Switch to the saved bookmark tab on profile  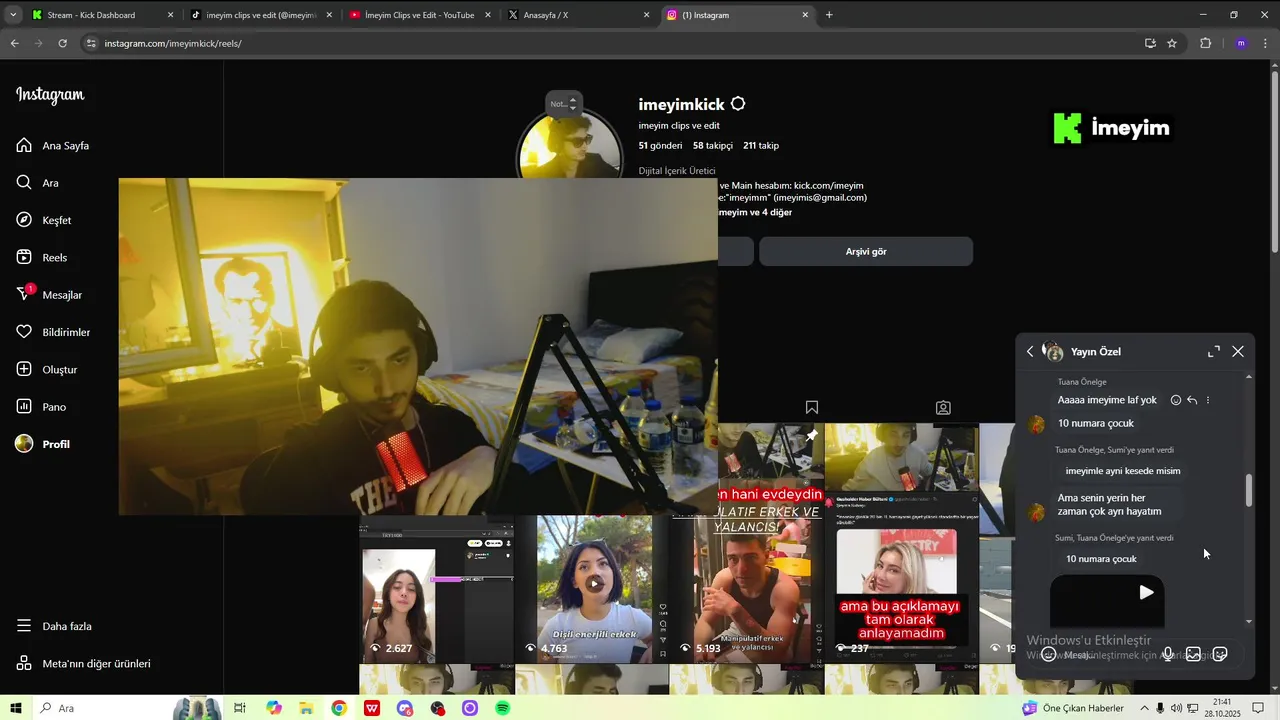[812, 407]
